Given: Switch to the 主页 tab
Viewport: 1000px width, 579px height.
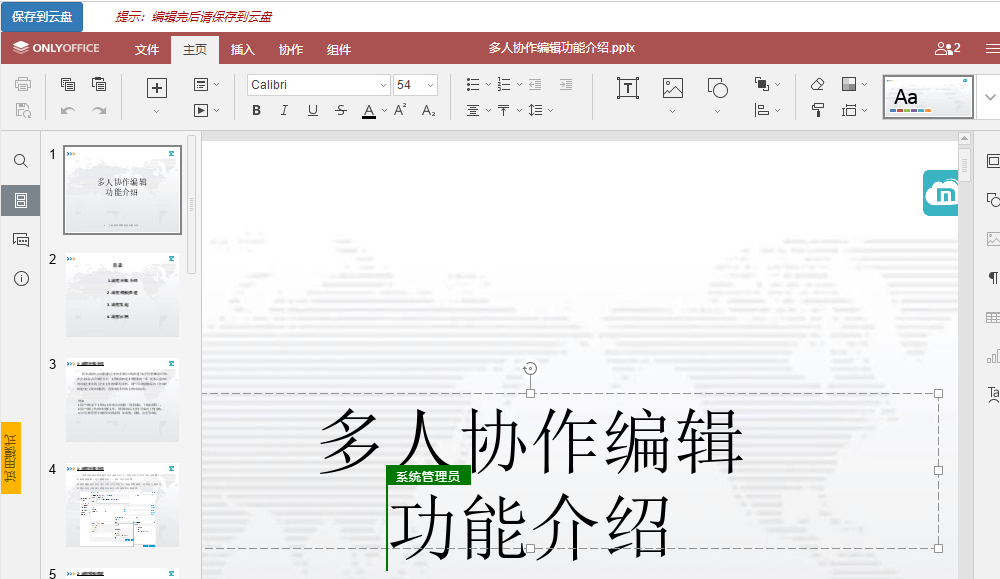Looking at the screenshot, I should point(195,50).
